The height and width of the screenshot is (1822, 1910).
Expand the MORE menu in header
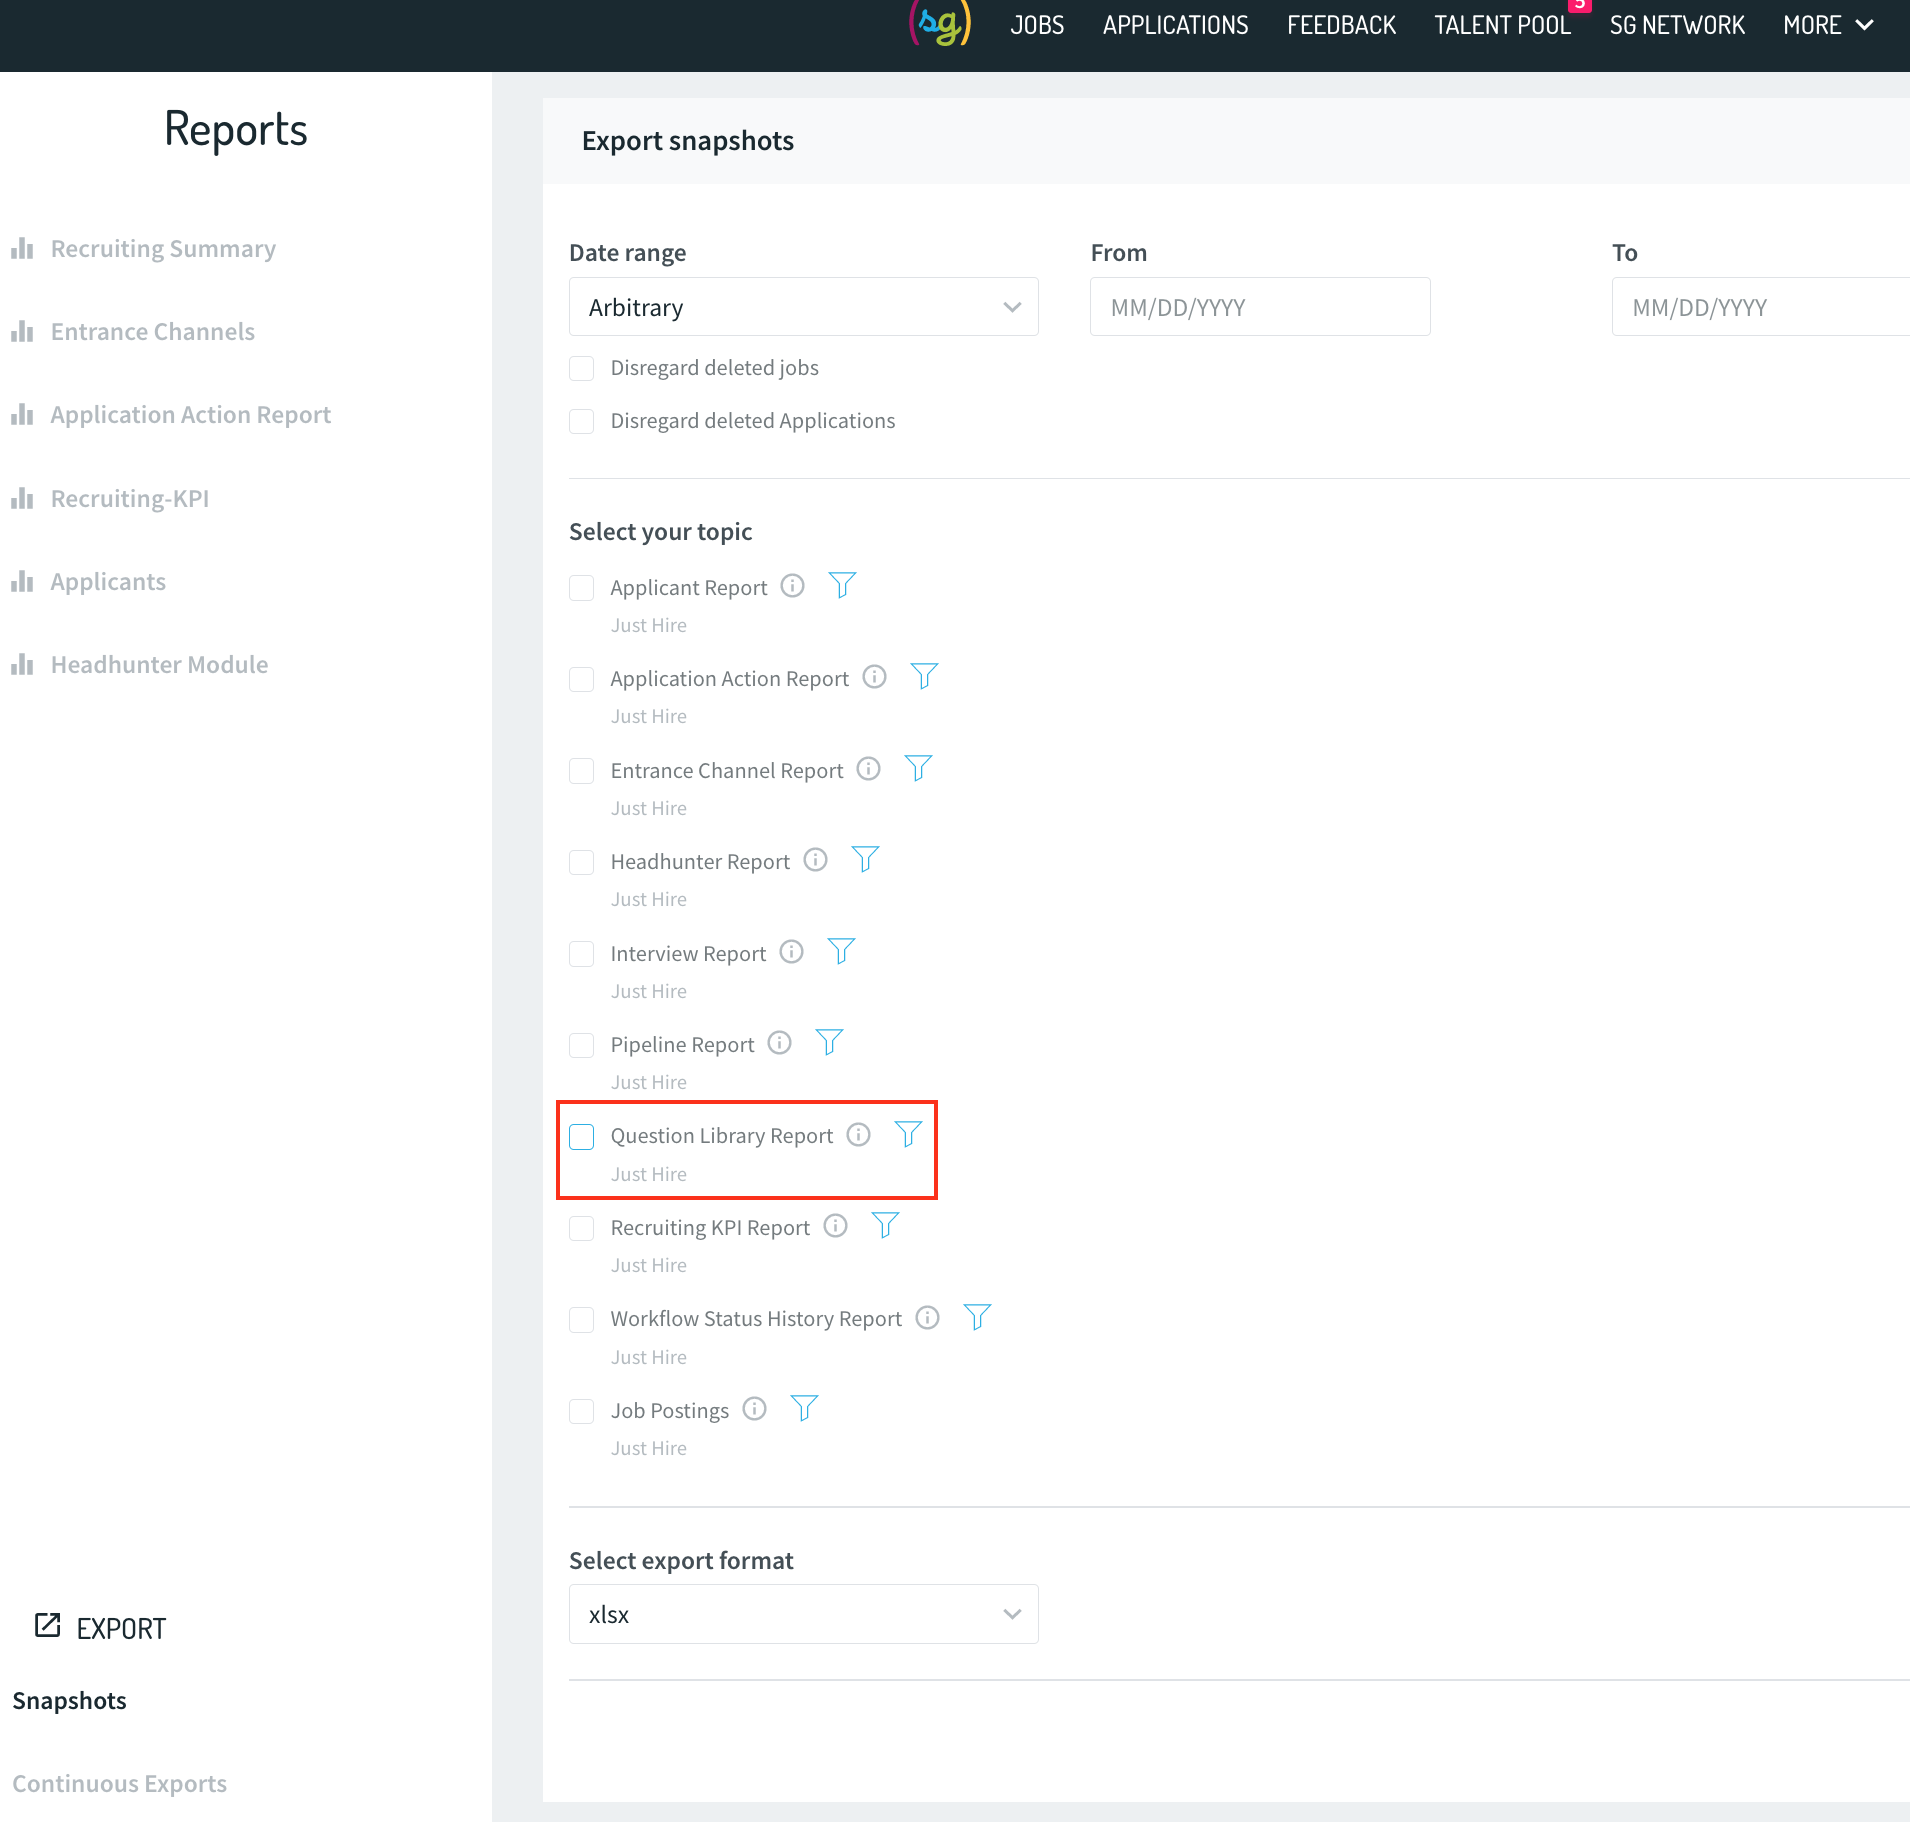[x=1828, y=25]
